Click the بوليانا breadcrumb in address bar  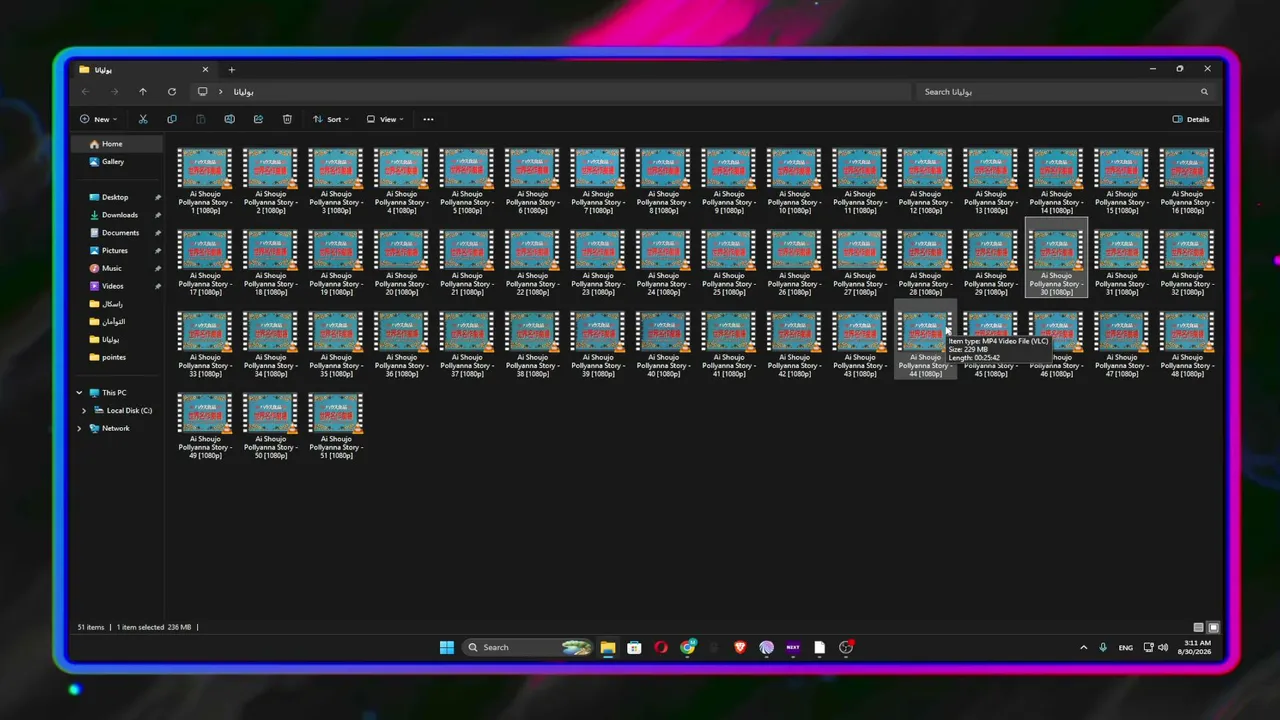[x=243, y=92]
